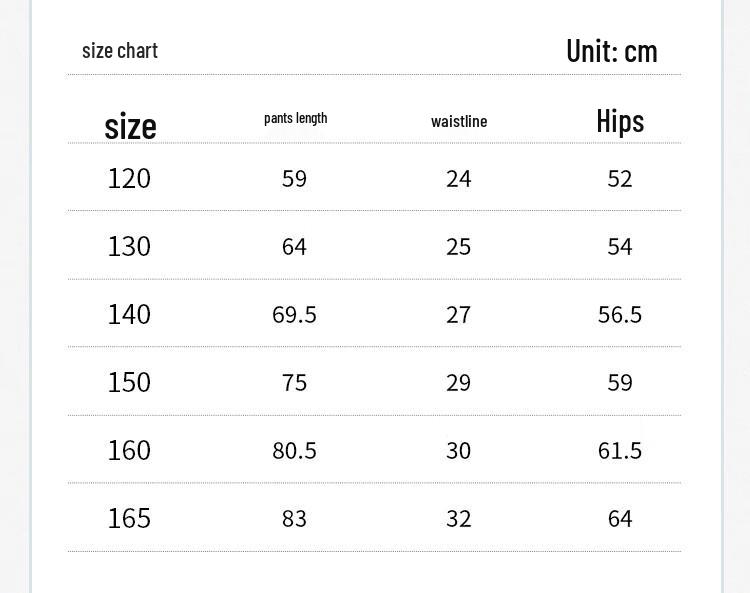This screenshot has width=750, height=593.
Task: Select size 120 row label
Action: (x=129, y=178)
